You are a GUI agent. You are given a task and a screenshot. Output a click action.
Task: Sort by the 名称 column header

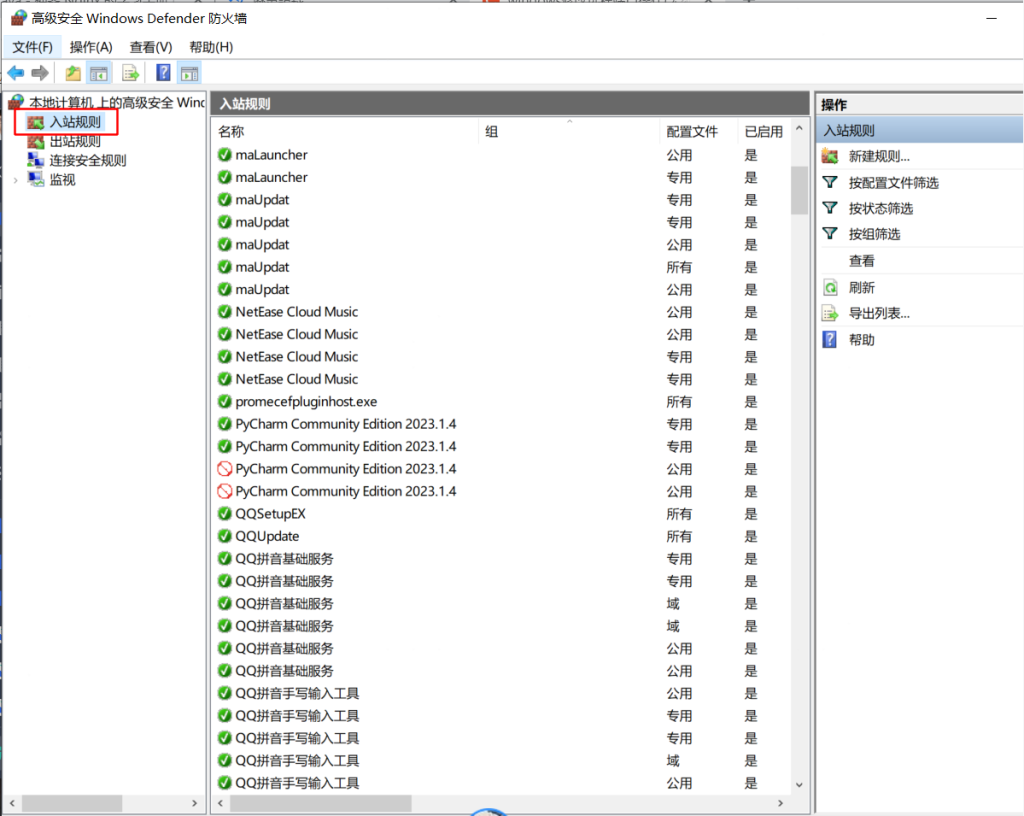[x=346, y=131]
